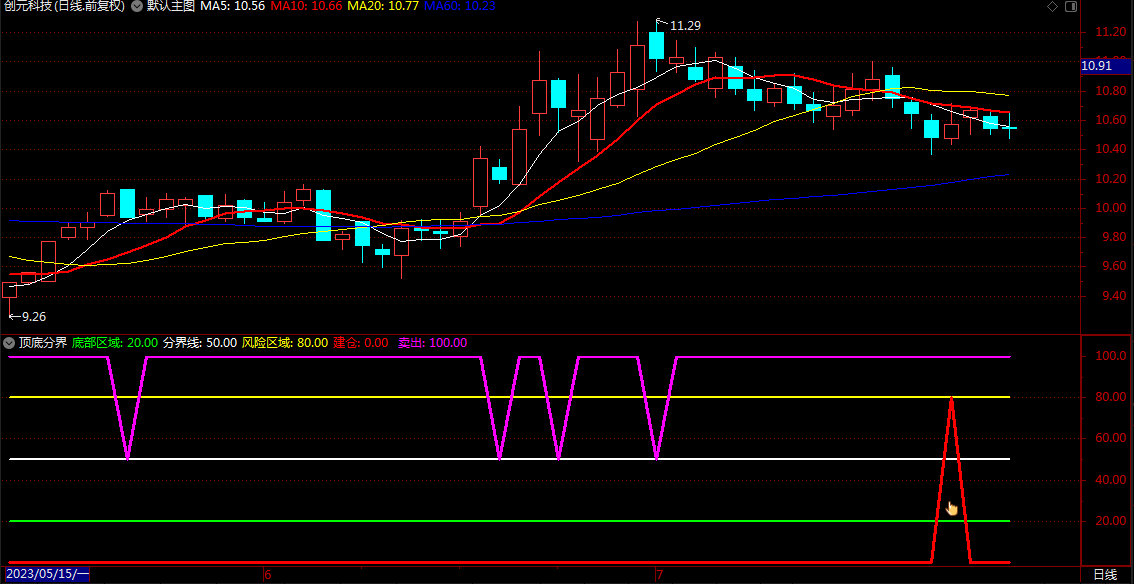Open the main chart dropdown beside 默认主图

click(x=135, y=7)
